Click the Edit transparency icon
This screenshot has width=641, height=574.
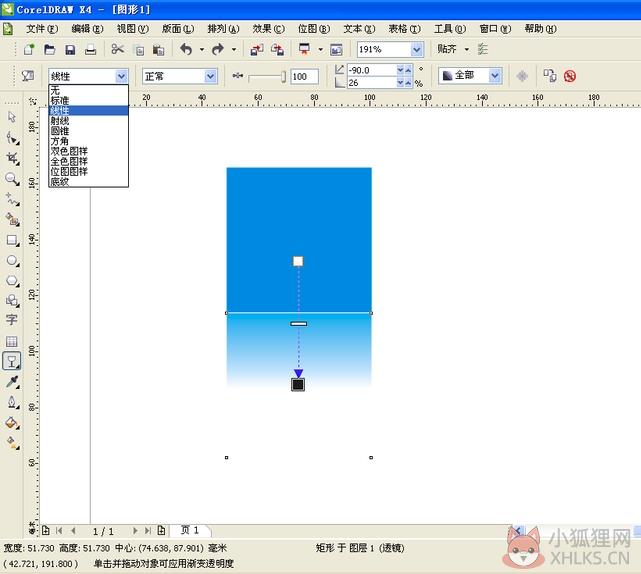pos(28,76)
